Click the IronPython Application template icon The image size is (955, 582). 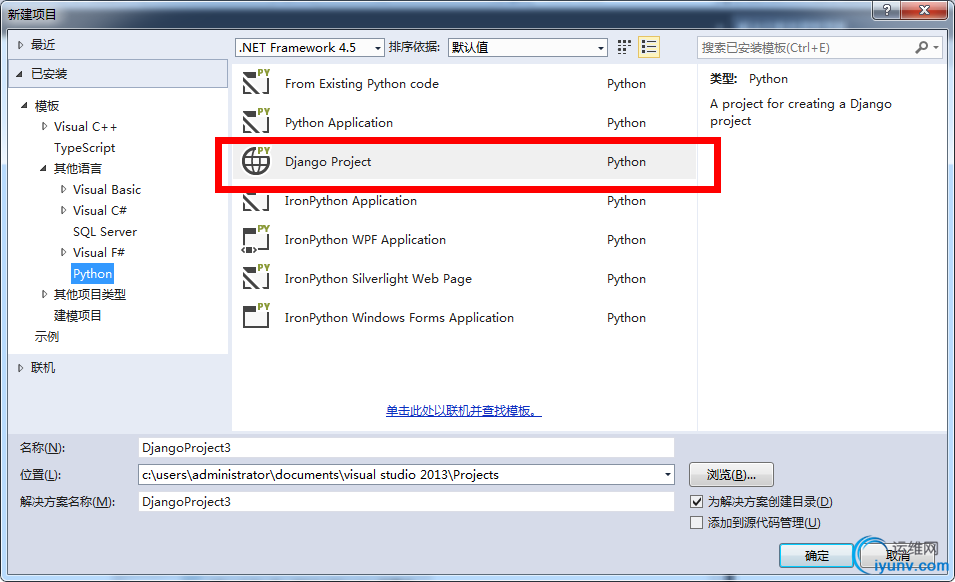pos(256,202)
